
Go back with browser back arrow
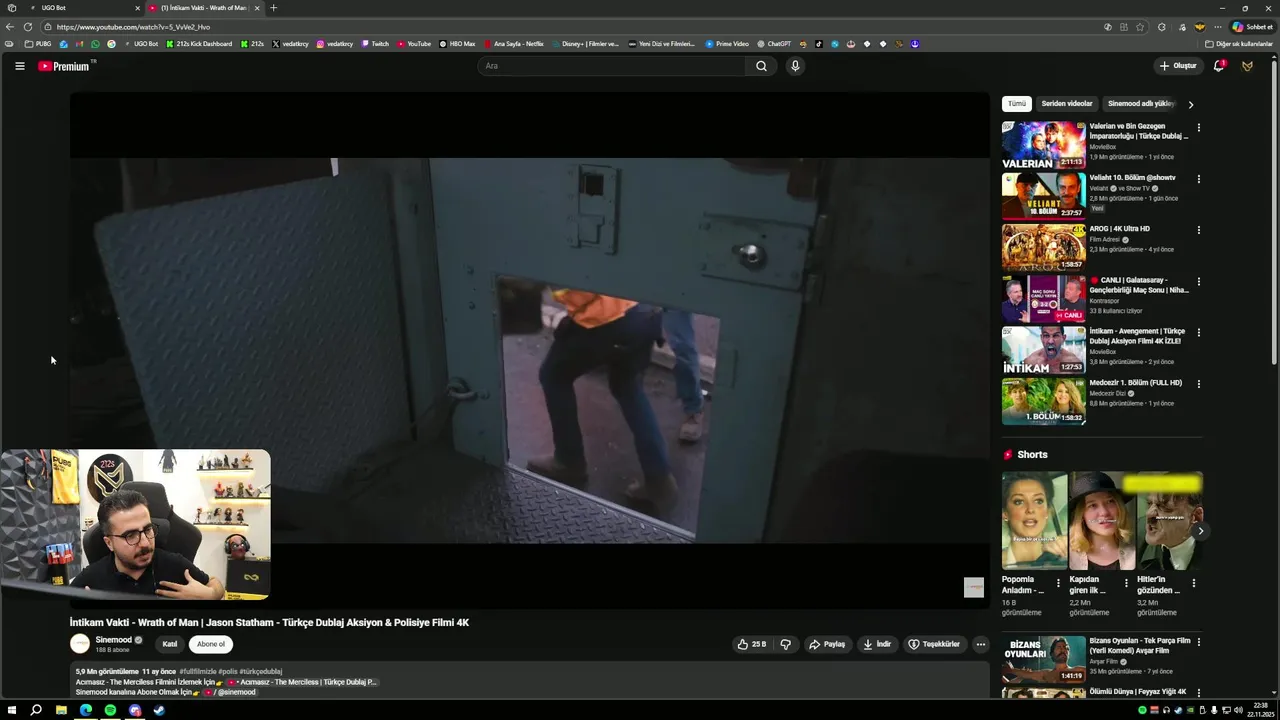pos(9,27)
